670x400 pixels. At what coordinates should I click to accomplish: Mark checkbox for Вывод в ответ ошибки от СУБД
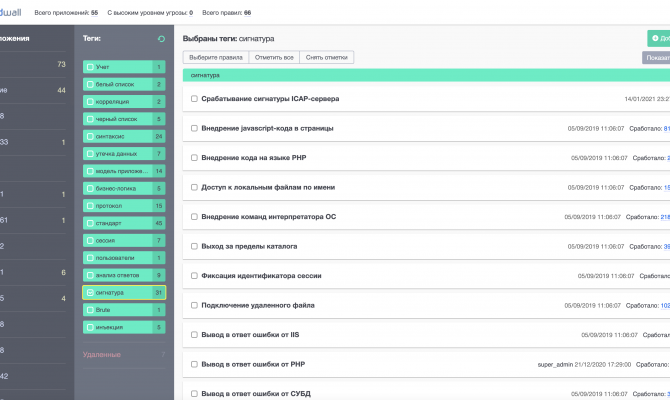(194, 394)
